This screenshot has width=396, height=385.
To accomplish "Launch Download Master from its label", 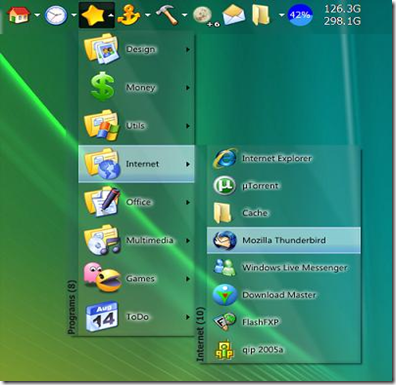I will tap(279, 295).
